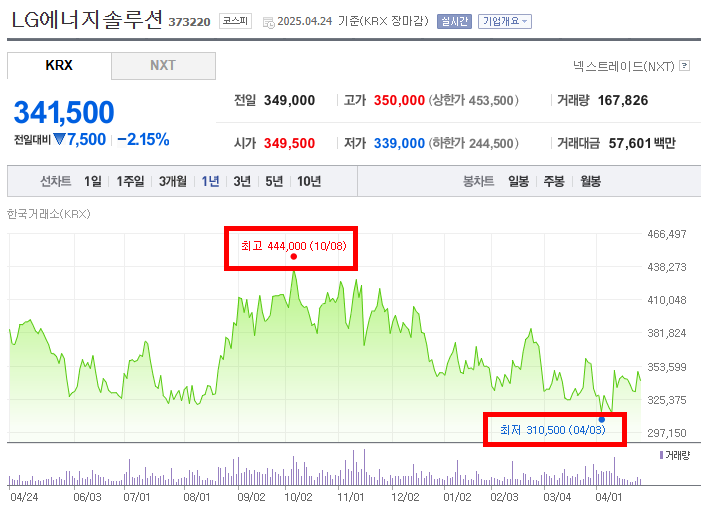701x513 pixels.
Task: Click the trading value 57,601 백만
Action: click(x=642, y=143)
